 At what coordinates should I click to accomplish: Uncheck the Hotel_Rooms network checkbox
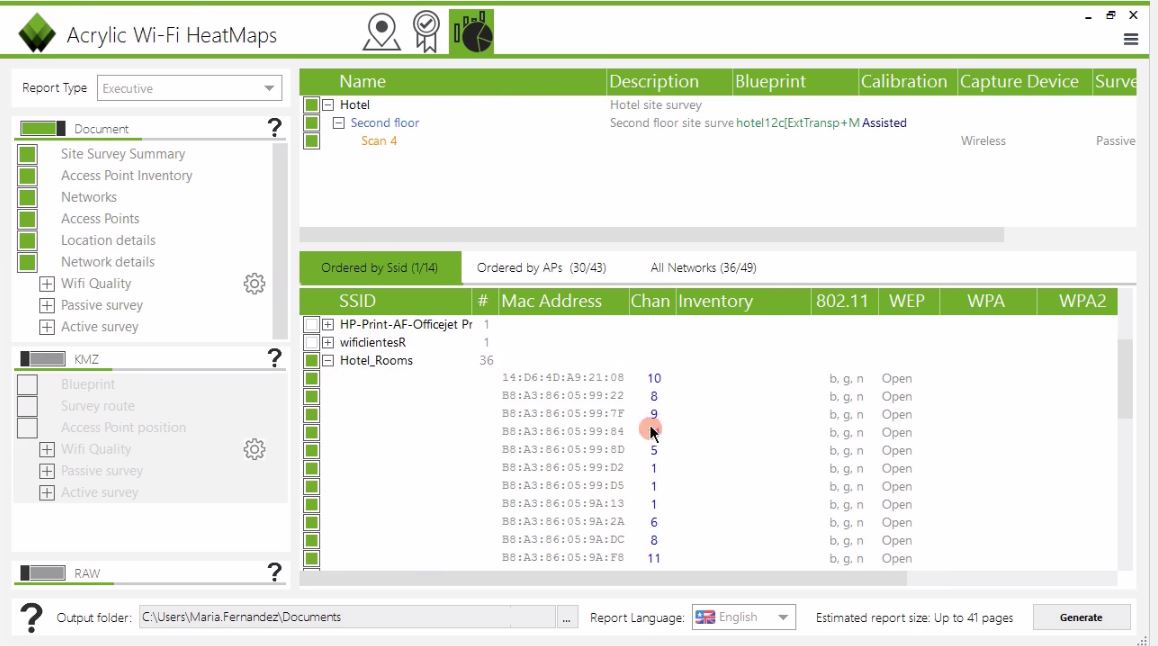pos(312,360)
